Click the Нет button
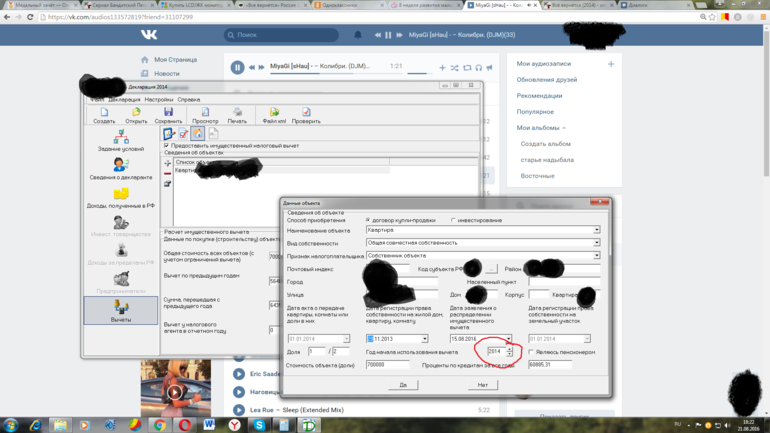 pyautogui.click(x=482, y=384)
